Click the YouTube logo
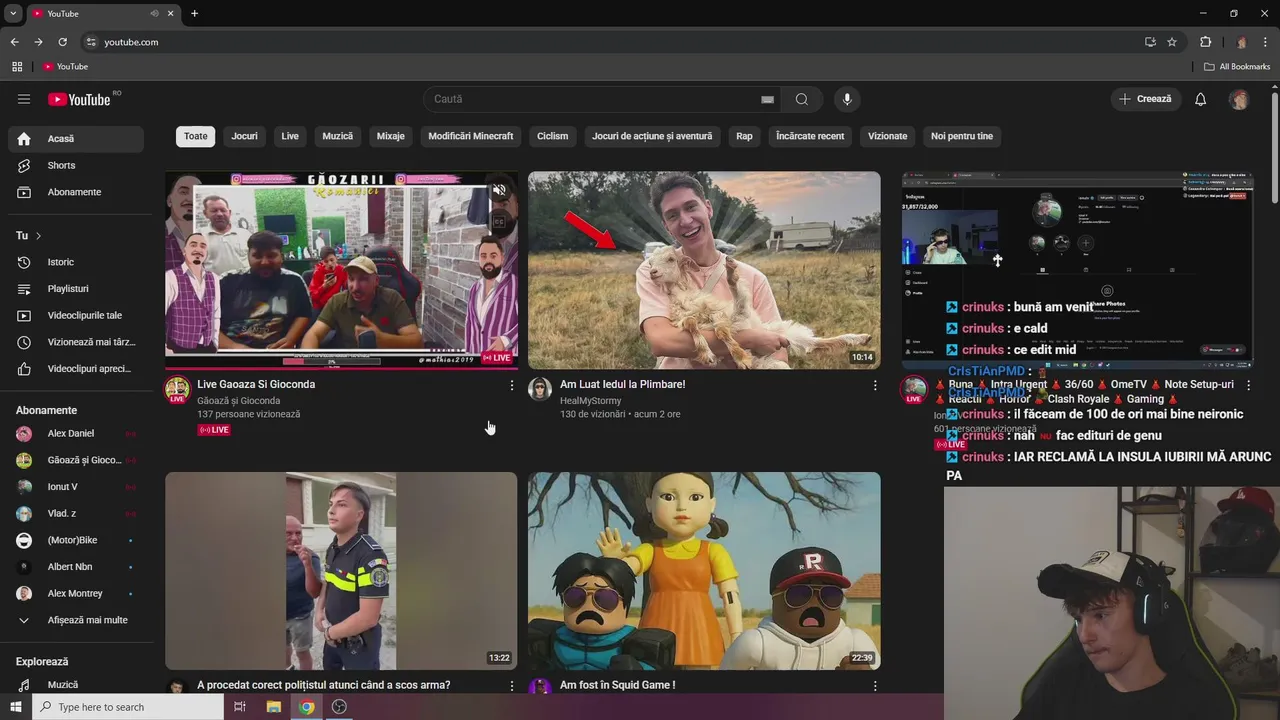 (x=79, y=99)
